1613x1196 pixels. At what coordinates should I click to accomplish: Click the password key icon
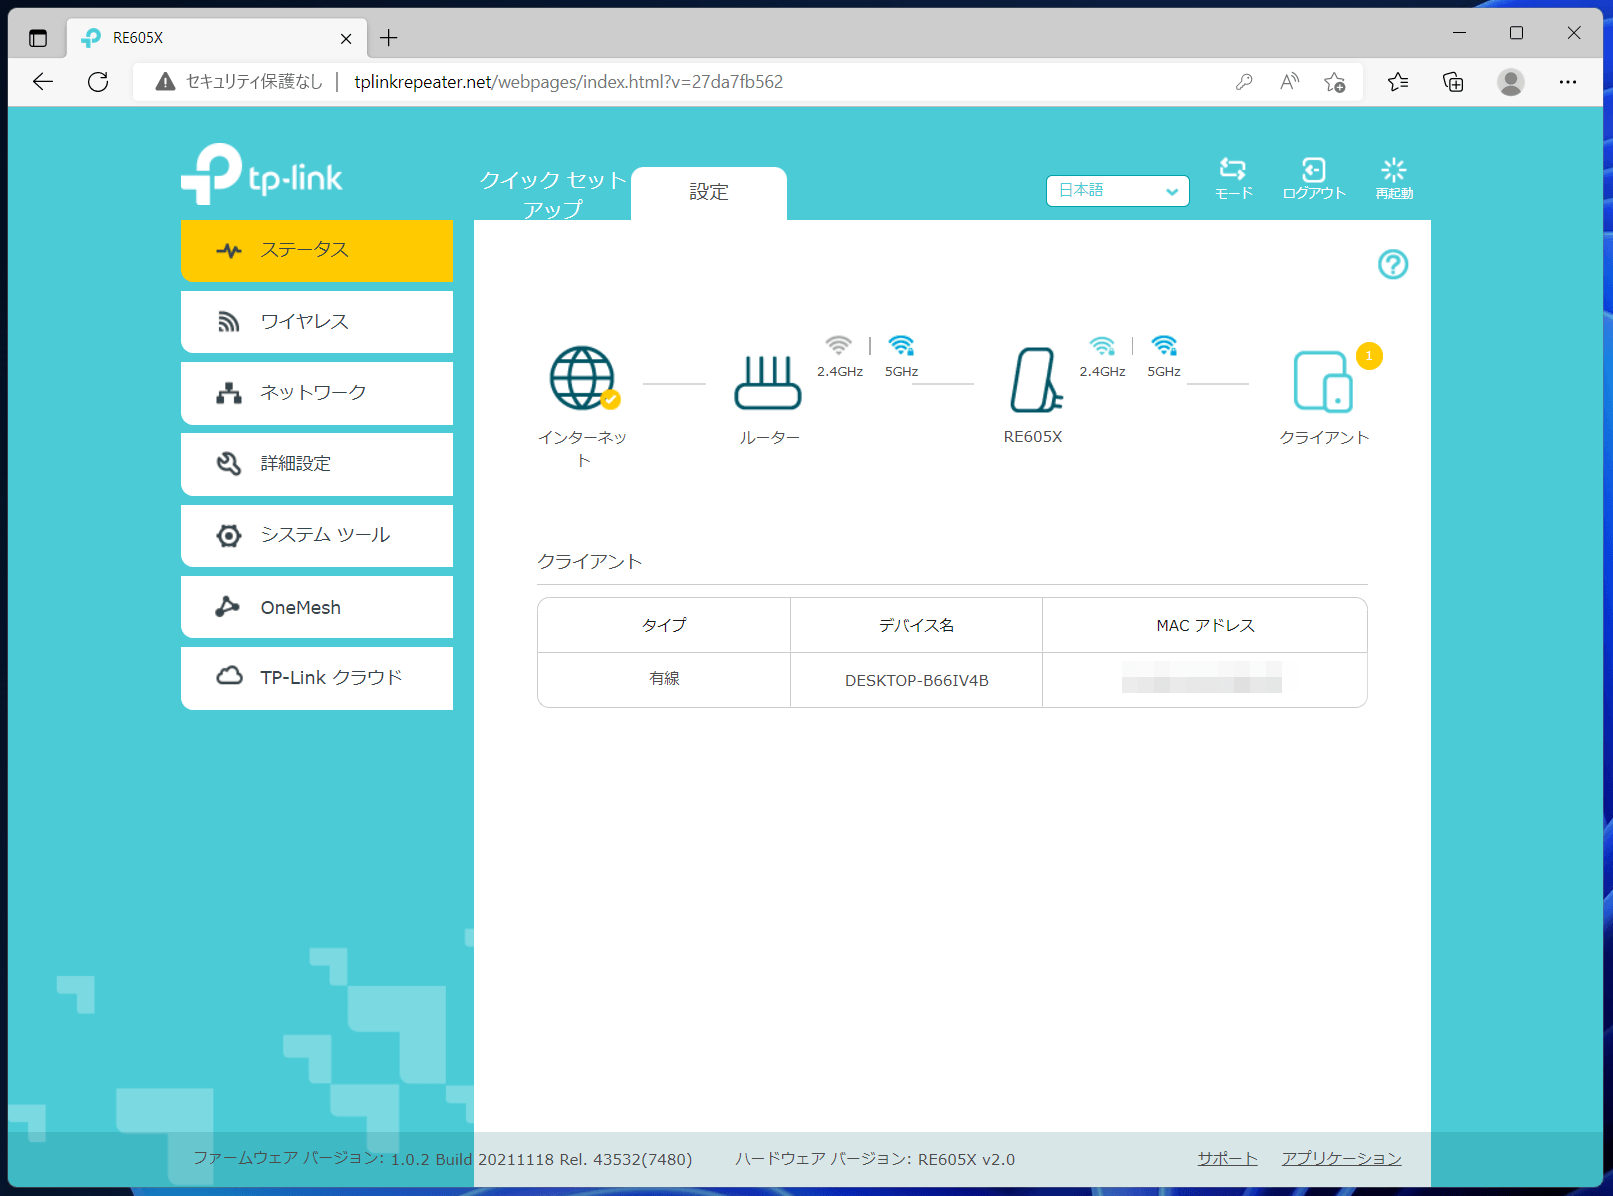coord(1244,82)
